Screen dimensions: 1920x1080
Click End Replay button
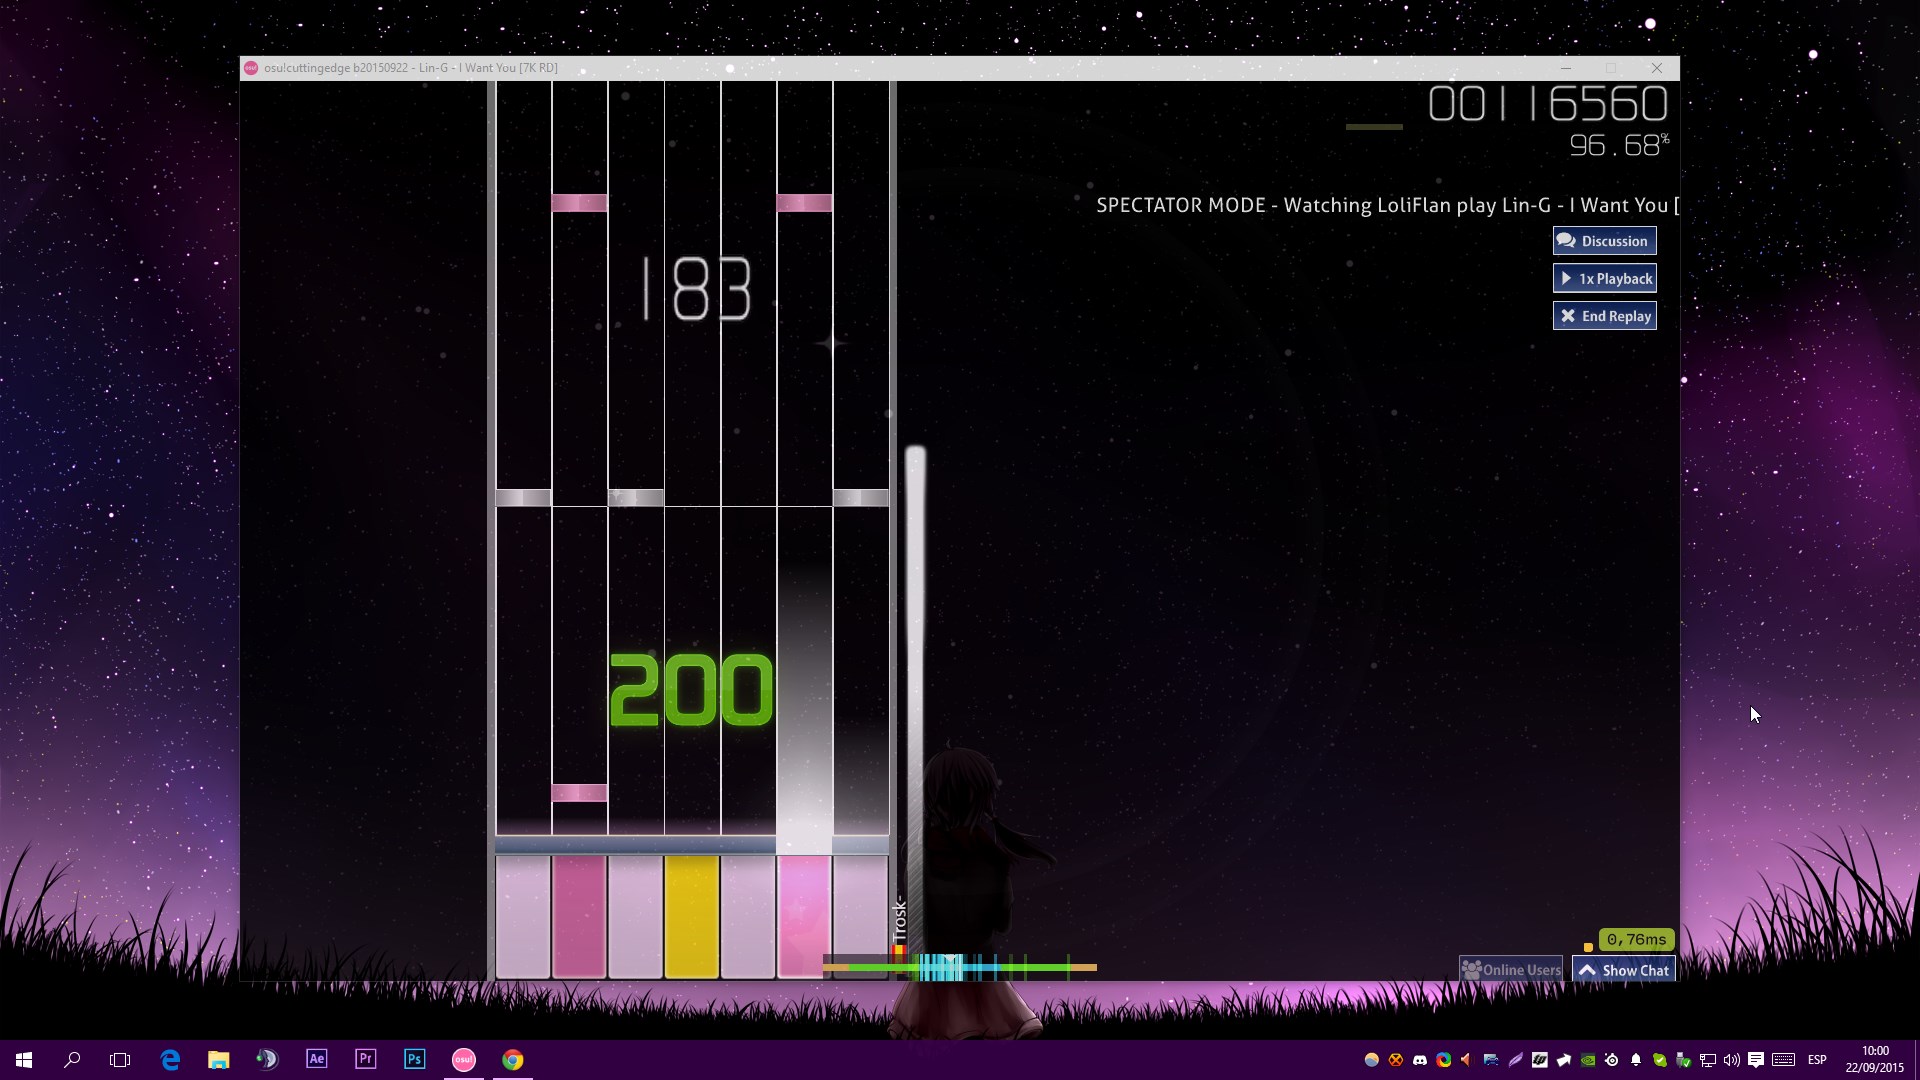1604,316
